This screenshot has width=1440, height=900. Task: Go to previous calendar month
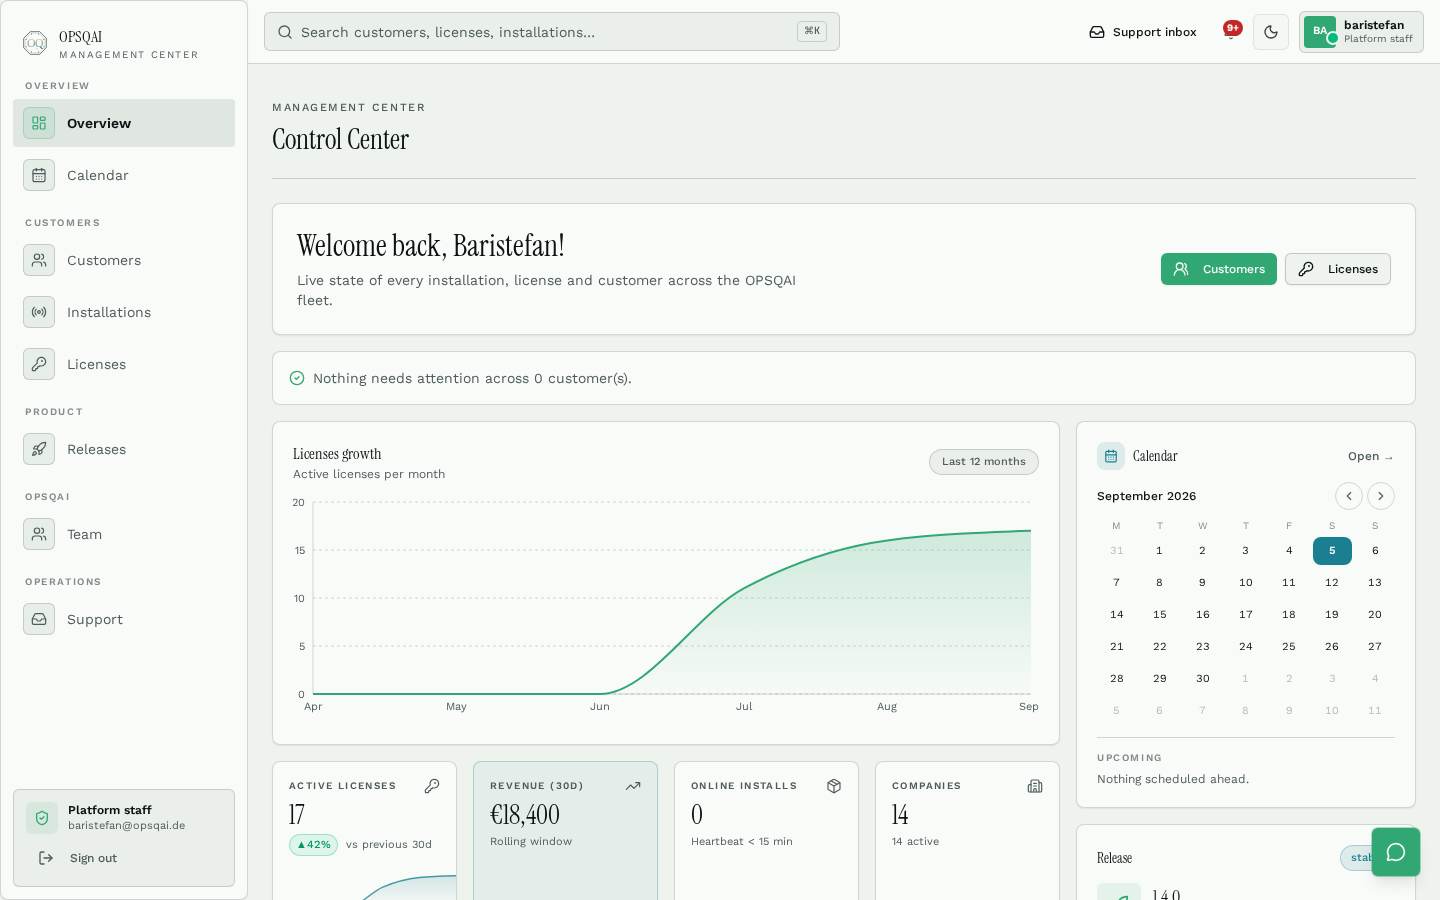click(x=1349, y=496)
